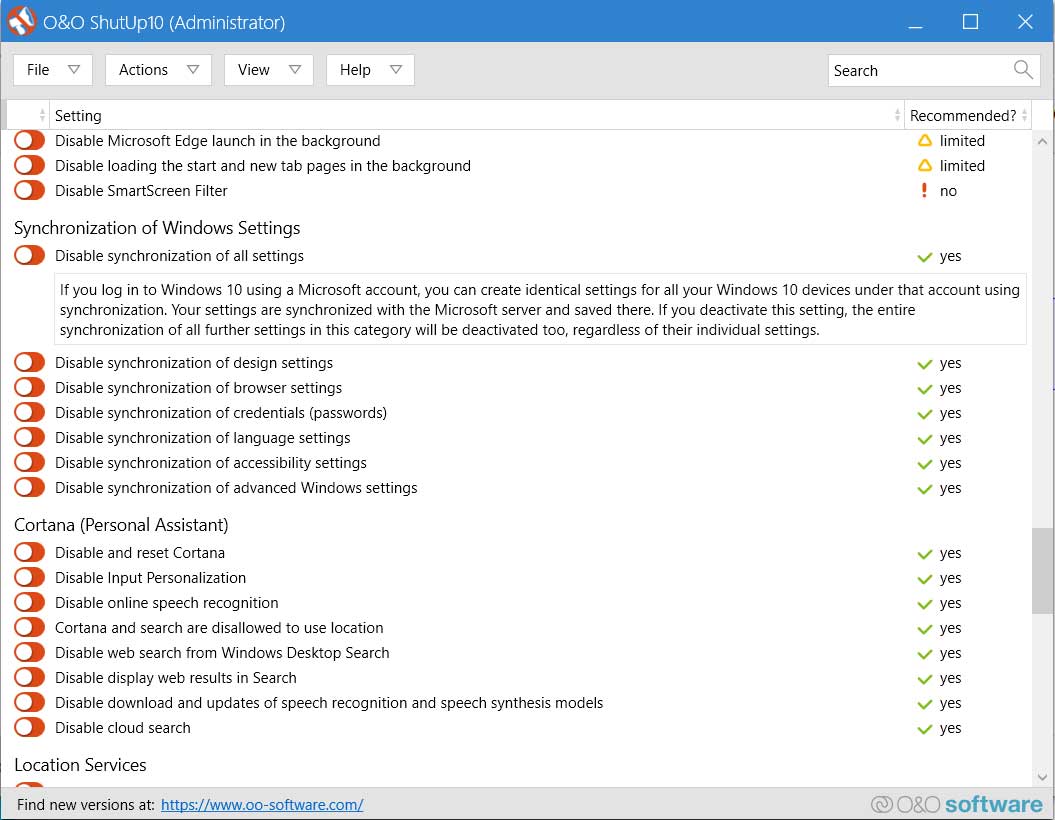This screenshot has height=820, width=1055.
Task: Toggle Disable display web results in Search
Action: click(x=30, y=677)
